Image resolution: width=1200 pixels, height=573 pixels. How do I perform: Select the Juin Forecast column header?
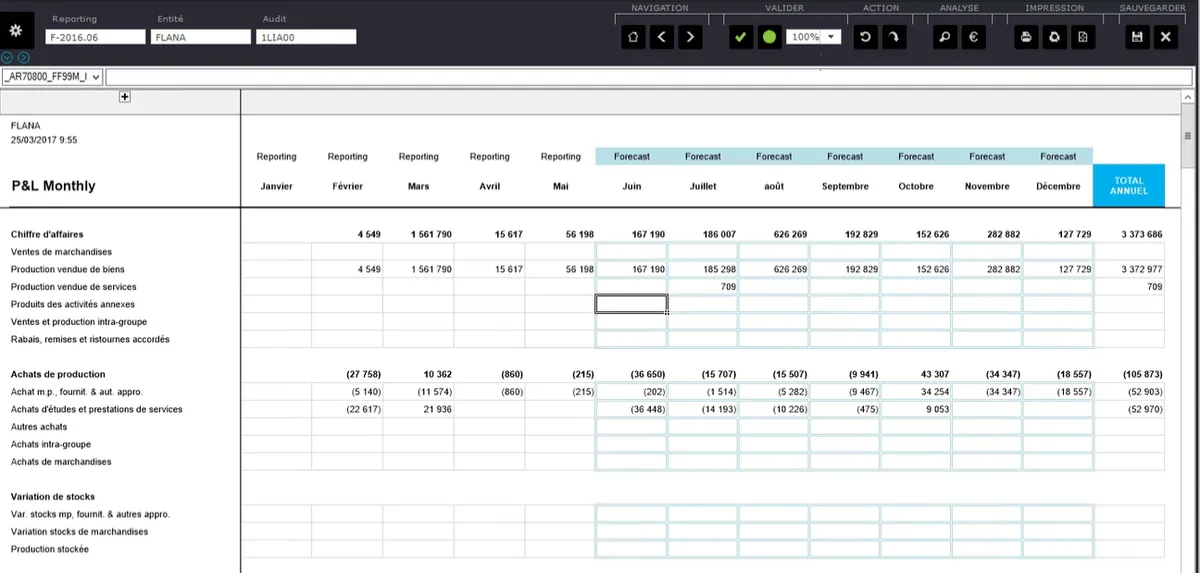632,186
